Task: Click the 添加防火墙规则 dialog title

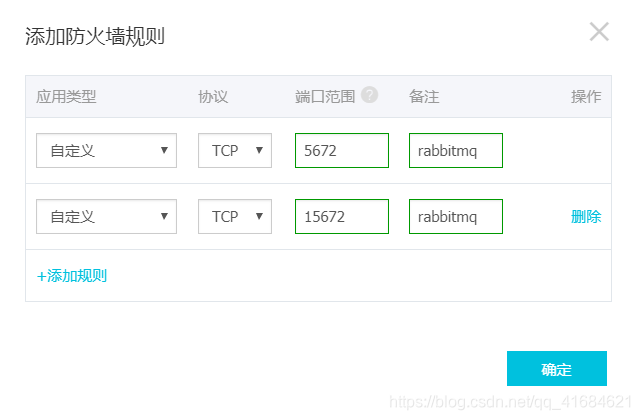Action: pos(95,36)
